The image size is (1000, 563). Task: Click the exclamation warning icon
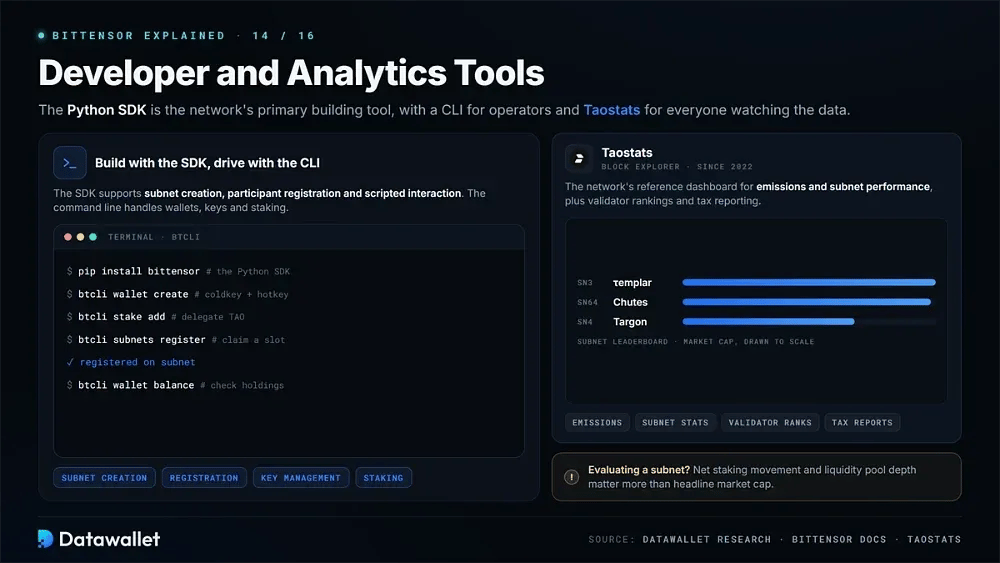coord(571,477)
